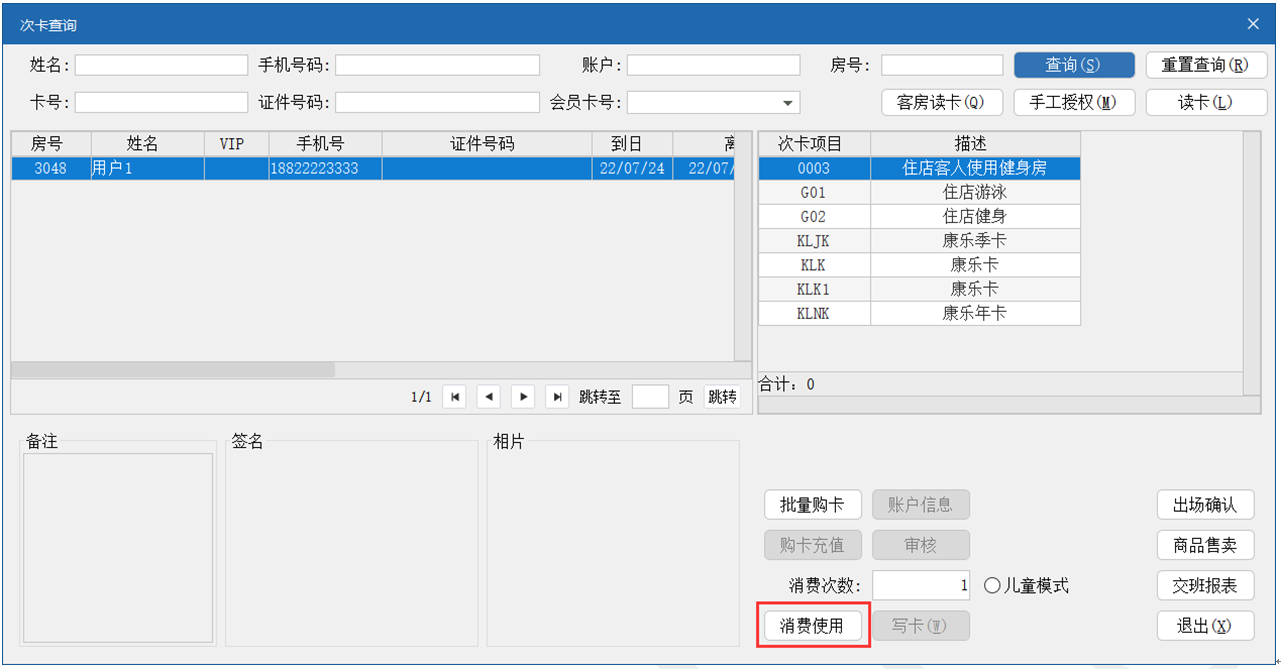Open the 交班报表 shift report

tap(1205, 586)
